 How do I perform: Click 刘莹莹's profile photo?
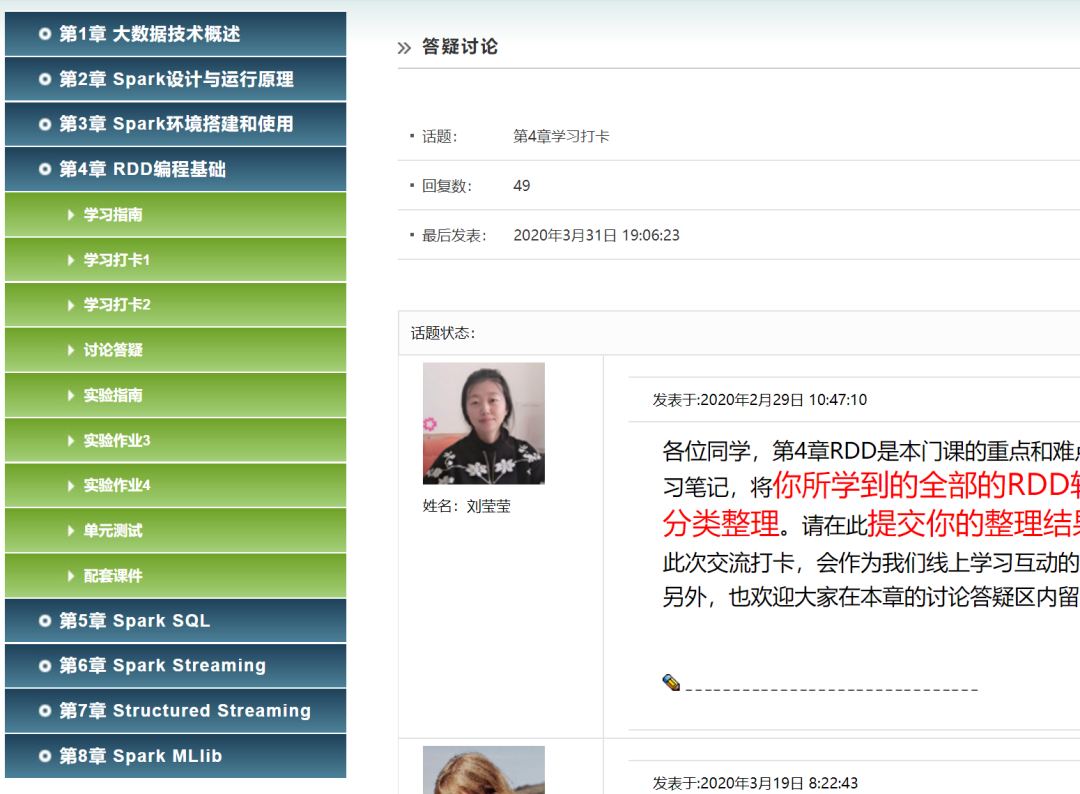pos(483,423)
